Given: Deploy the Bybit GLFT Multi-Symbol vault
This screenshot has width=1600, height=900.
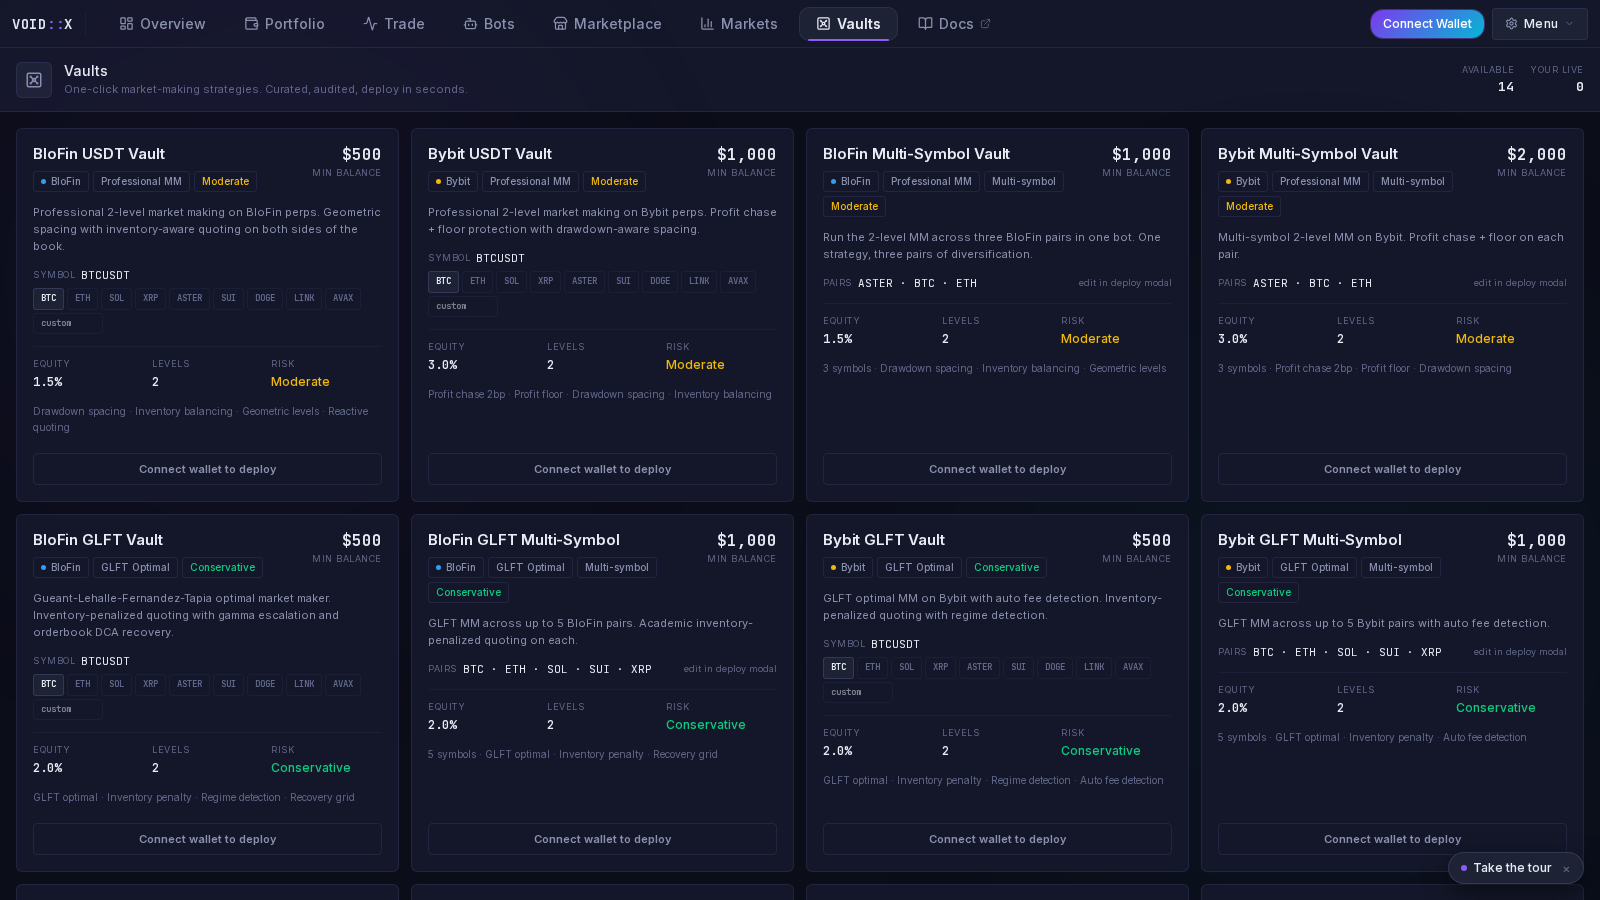Looking at the screenshot, I should point(1392,839).
